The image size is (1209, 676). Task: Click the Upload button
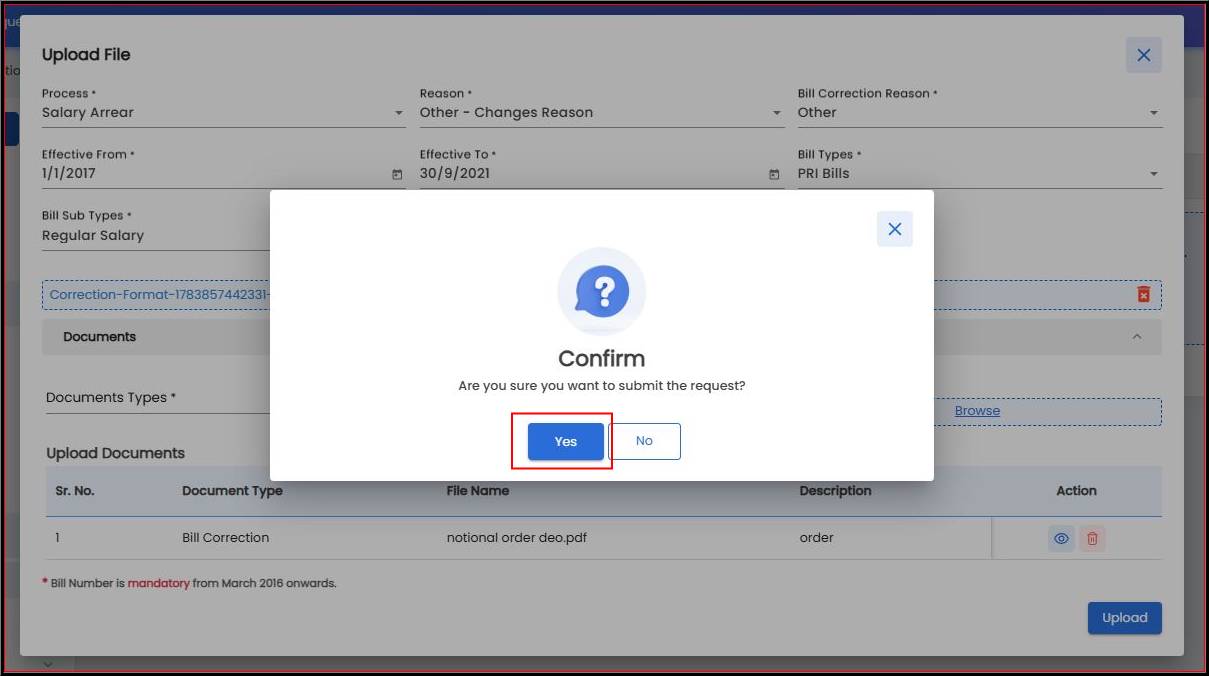1125,618
